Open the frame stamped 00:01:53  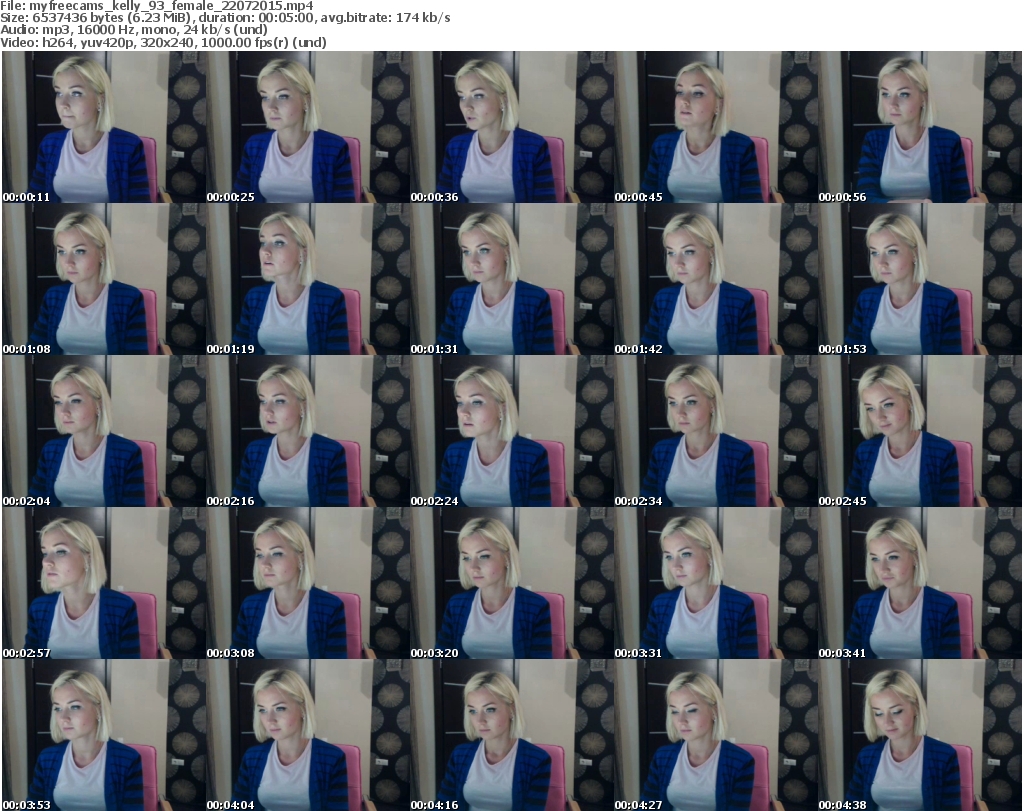(920, 279)
